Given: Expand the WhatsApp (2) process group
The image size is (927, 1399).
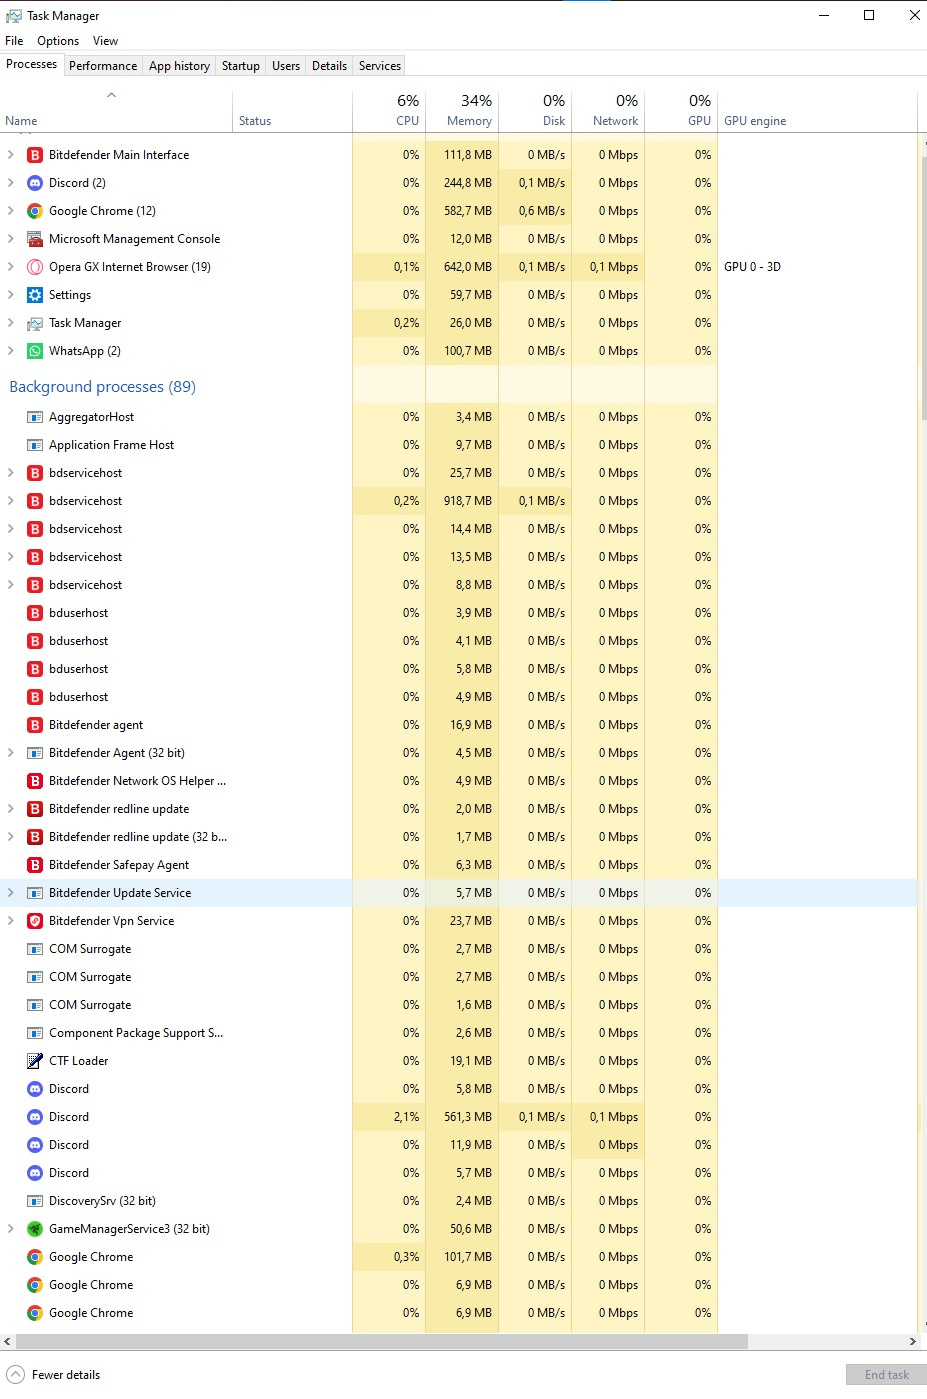Looking at the screenshot, I should point(11,351).
